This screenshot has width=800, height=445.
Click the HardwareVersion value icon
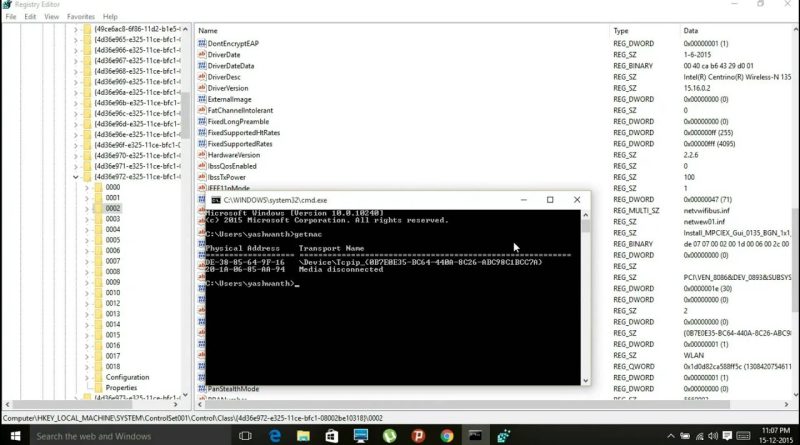click(x=202, y=155)
